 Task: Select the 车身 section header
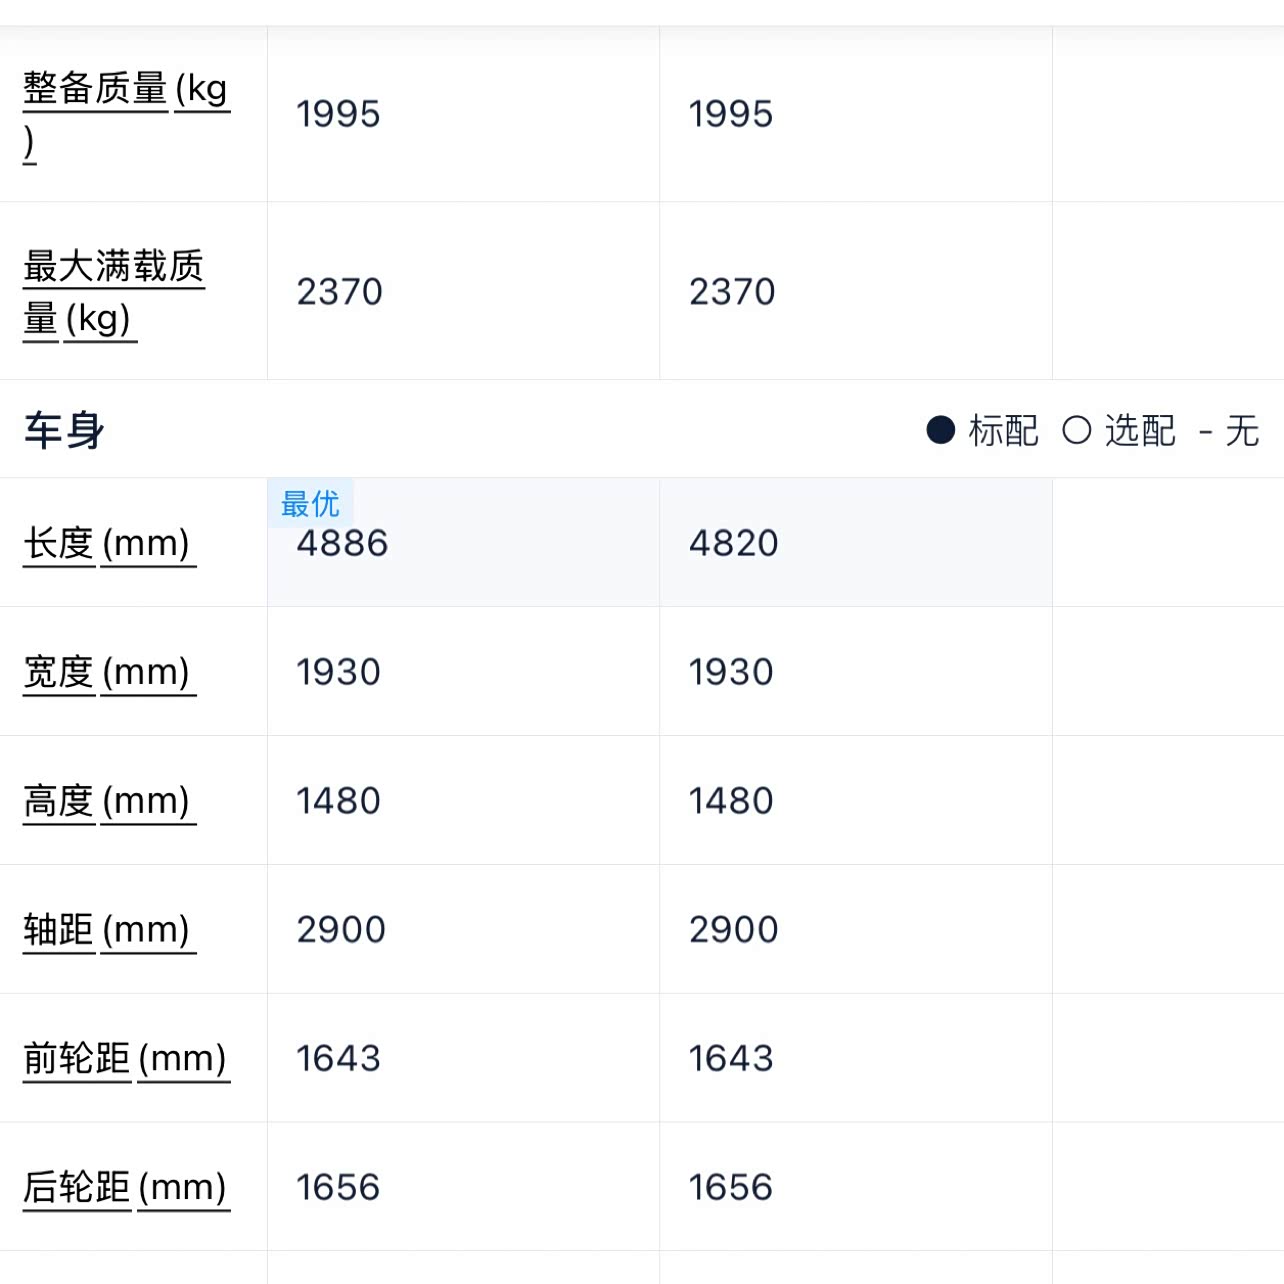64,430
